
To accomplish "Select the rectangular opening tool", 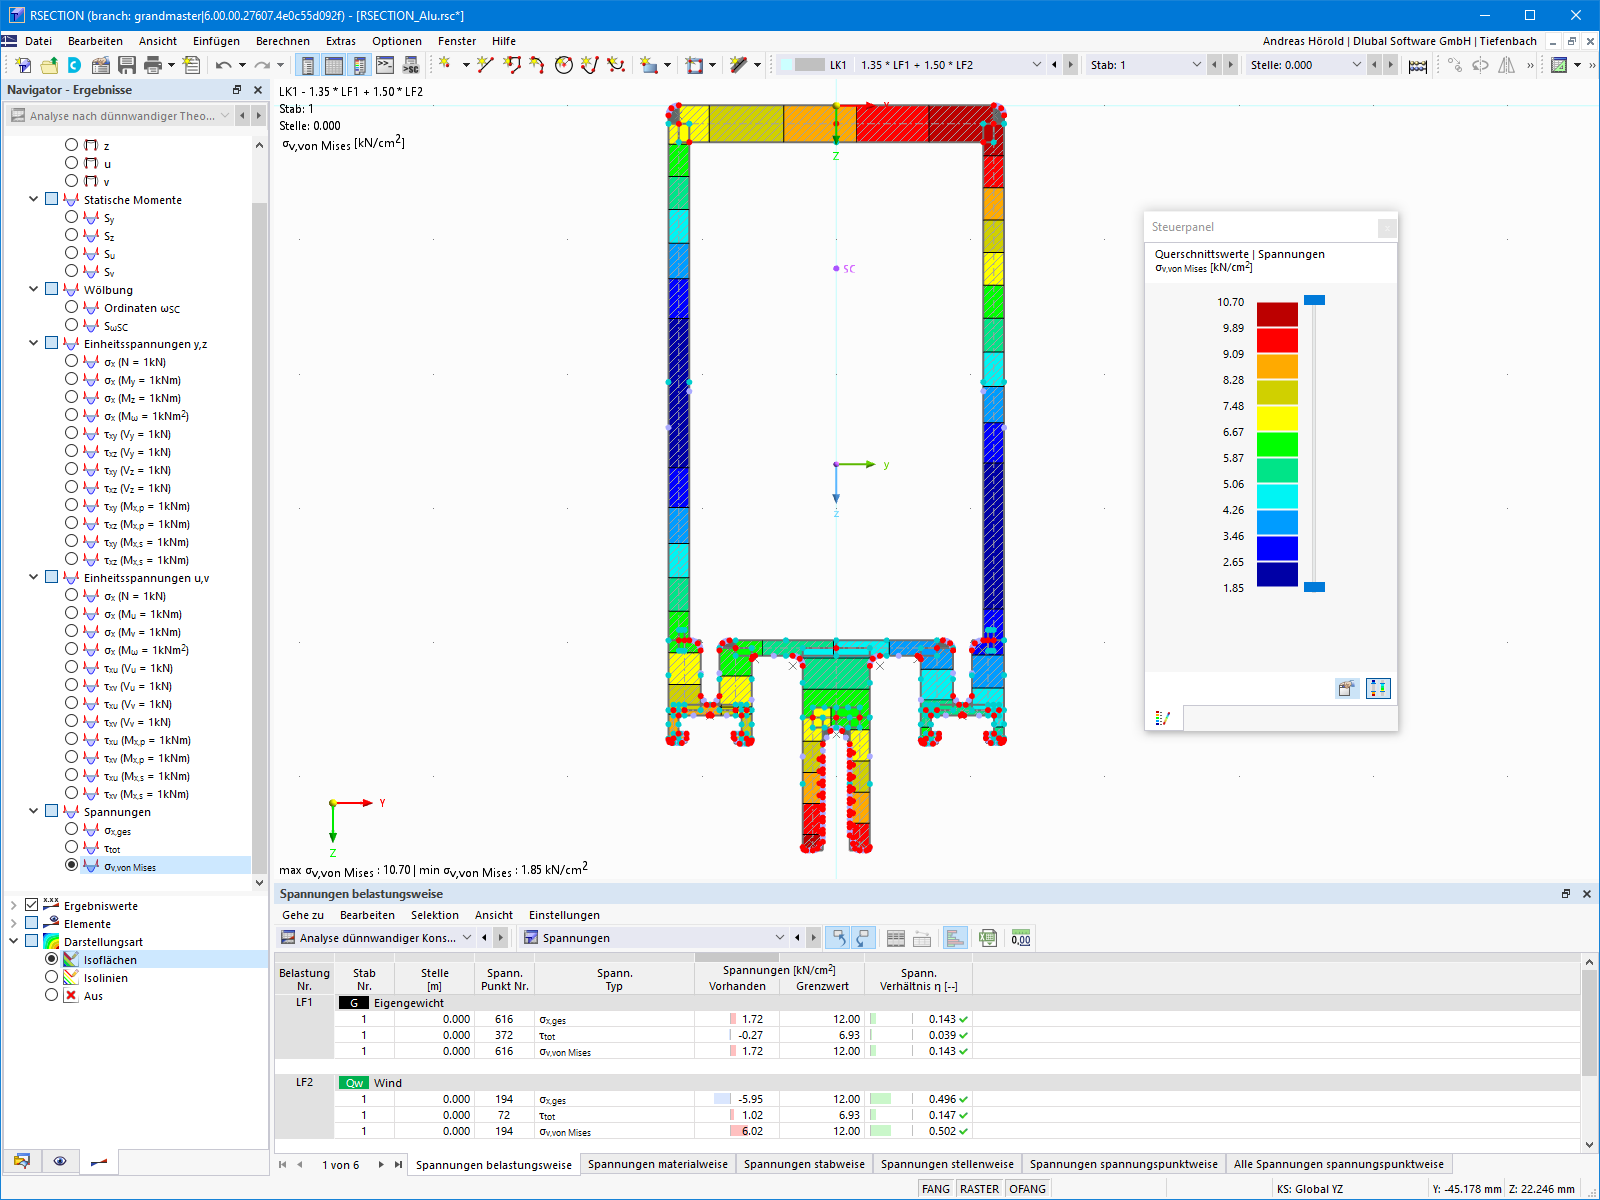I will coord(694,65).
